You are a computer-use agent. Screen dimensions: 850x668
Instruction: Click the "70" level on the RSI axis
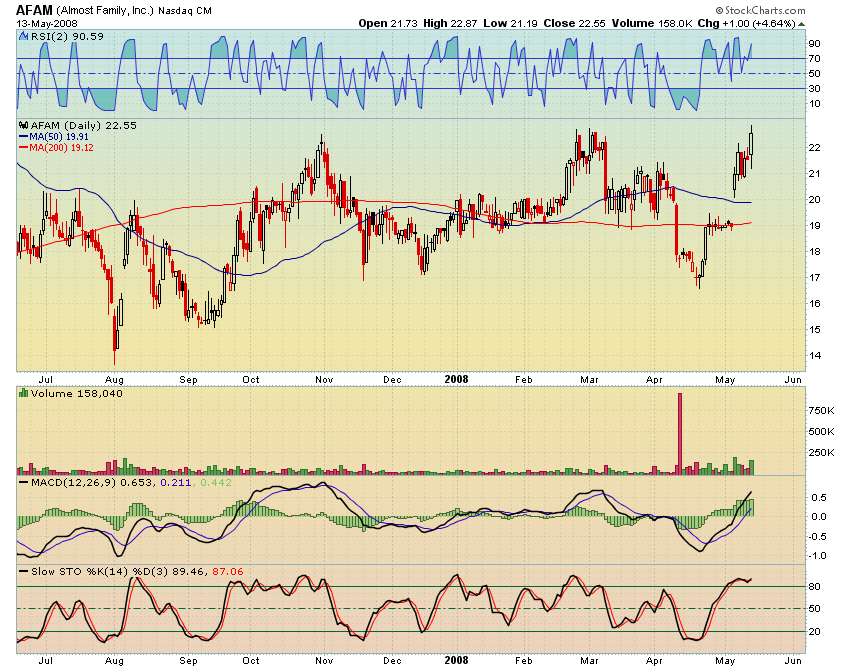click(x=814, y=59)
